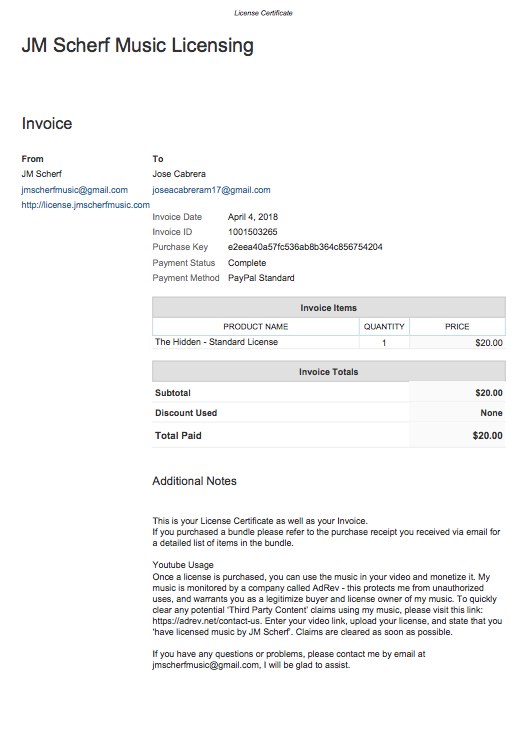526x742 pixels.
Task: Click the PayPal Standard payment method text
Action: click(261, 278)
